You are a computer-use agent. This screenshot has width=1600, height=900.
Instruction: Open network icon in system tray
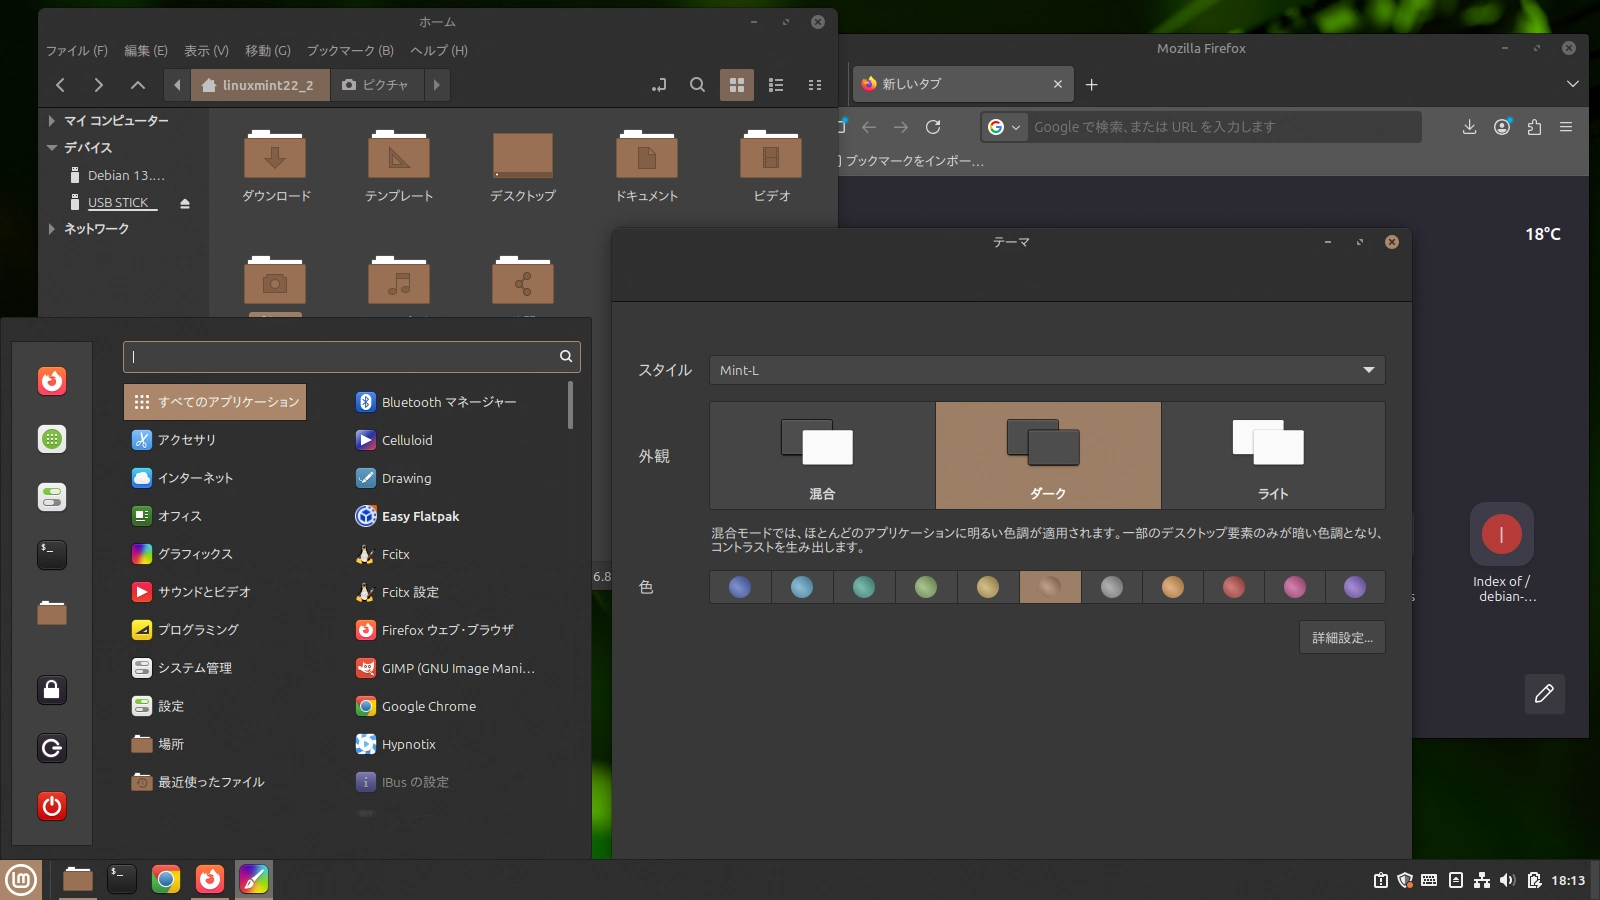pyautogui.click(x=1482, y=881)
